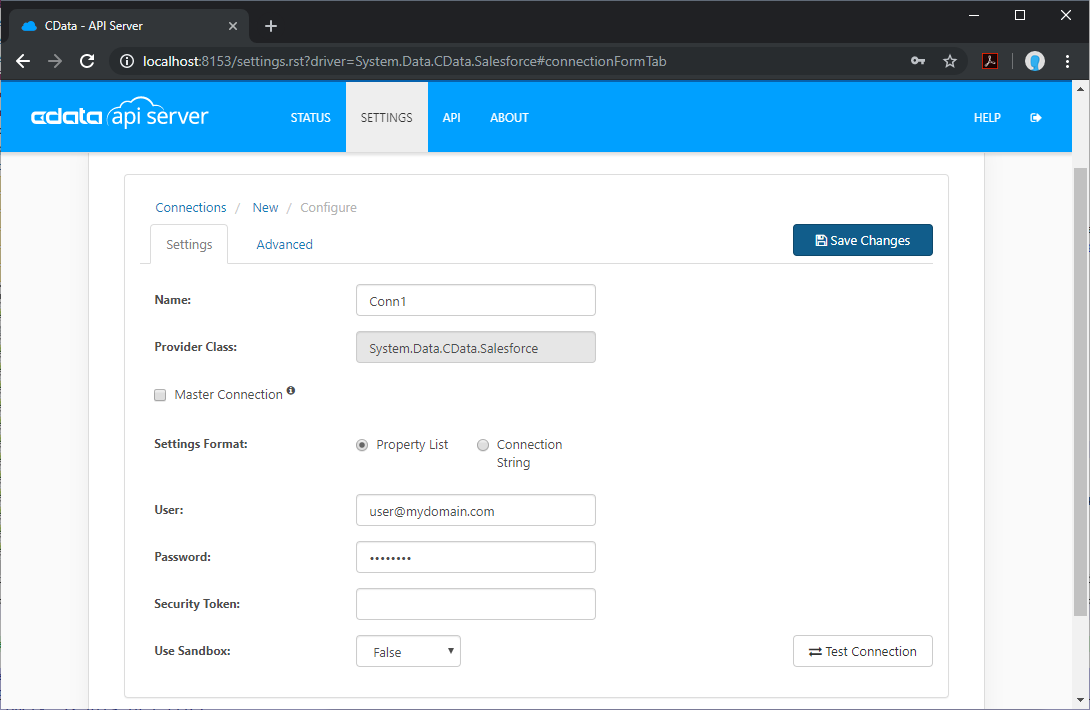Bookmark this page with the star icon

coord(950,61)
